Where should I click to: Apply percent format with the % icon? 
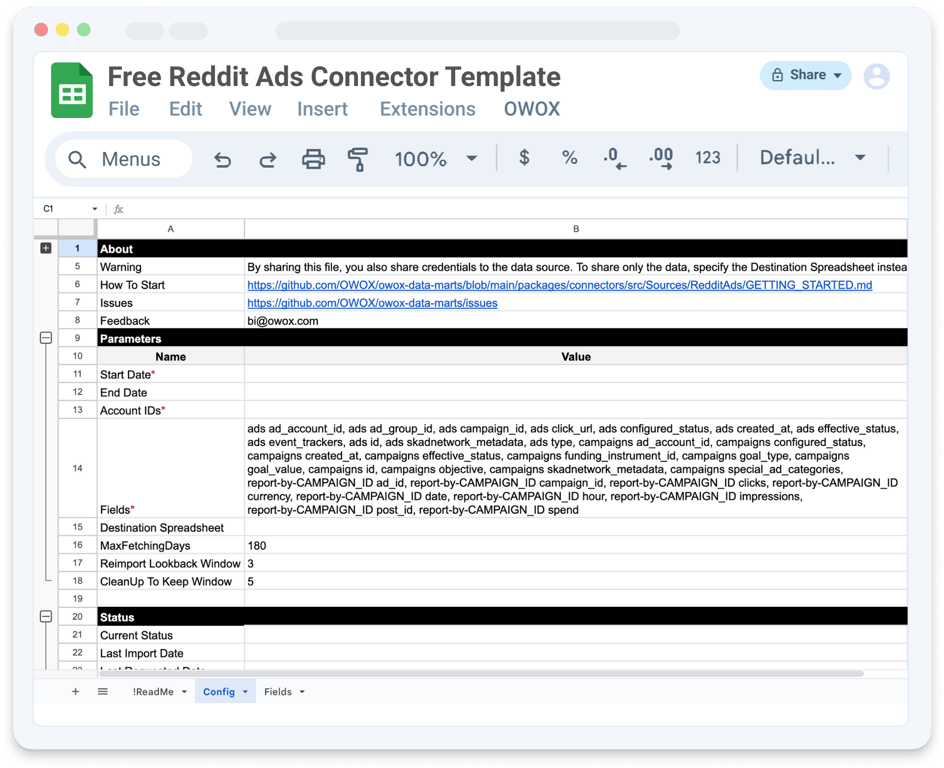(570, 158)
